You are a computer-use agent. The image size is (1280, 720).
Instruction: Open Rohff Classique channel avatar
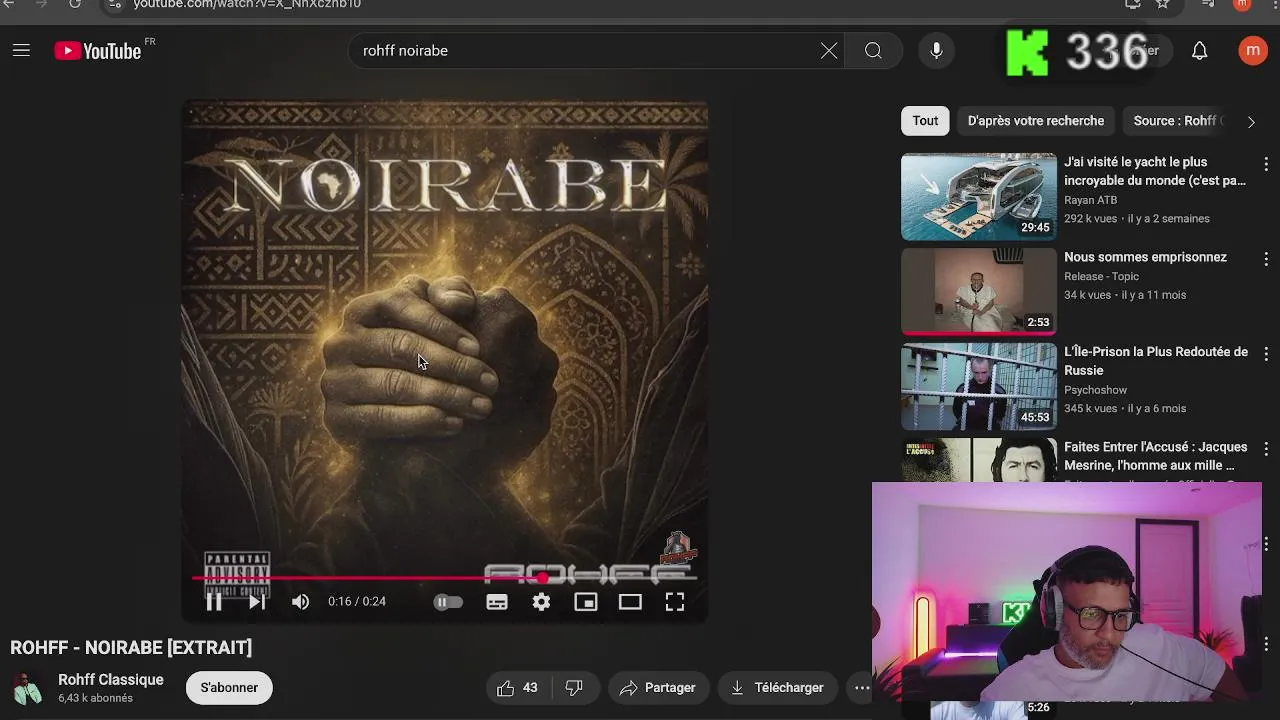click(28, 689)
